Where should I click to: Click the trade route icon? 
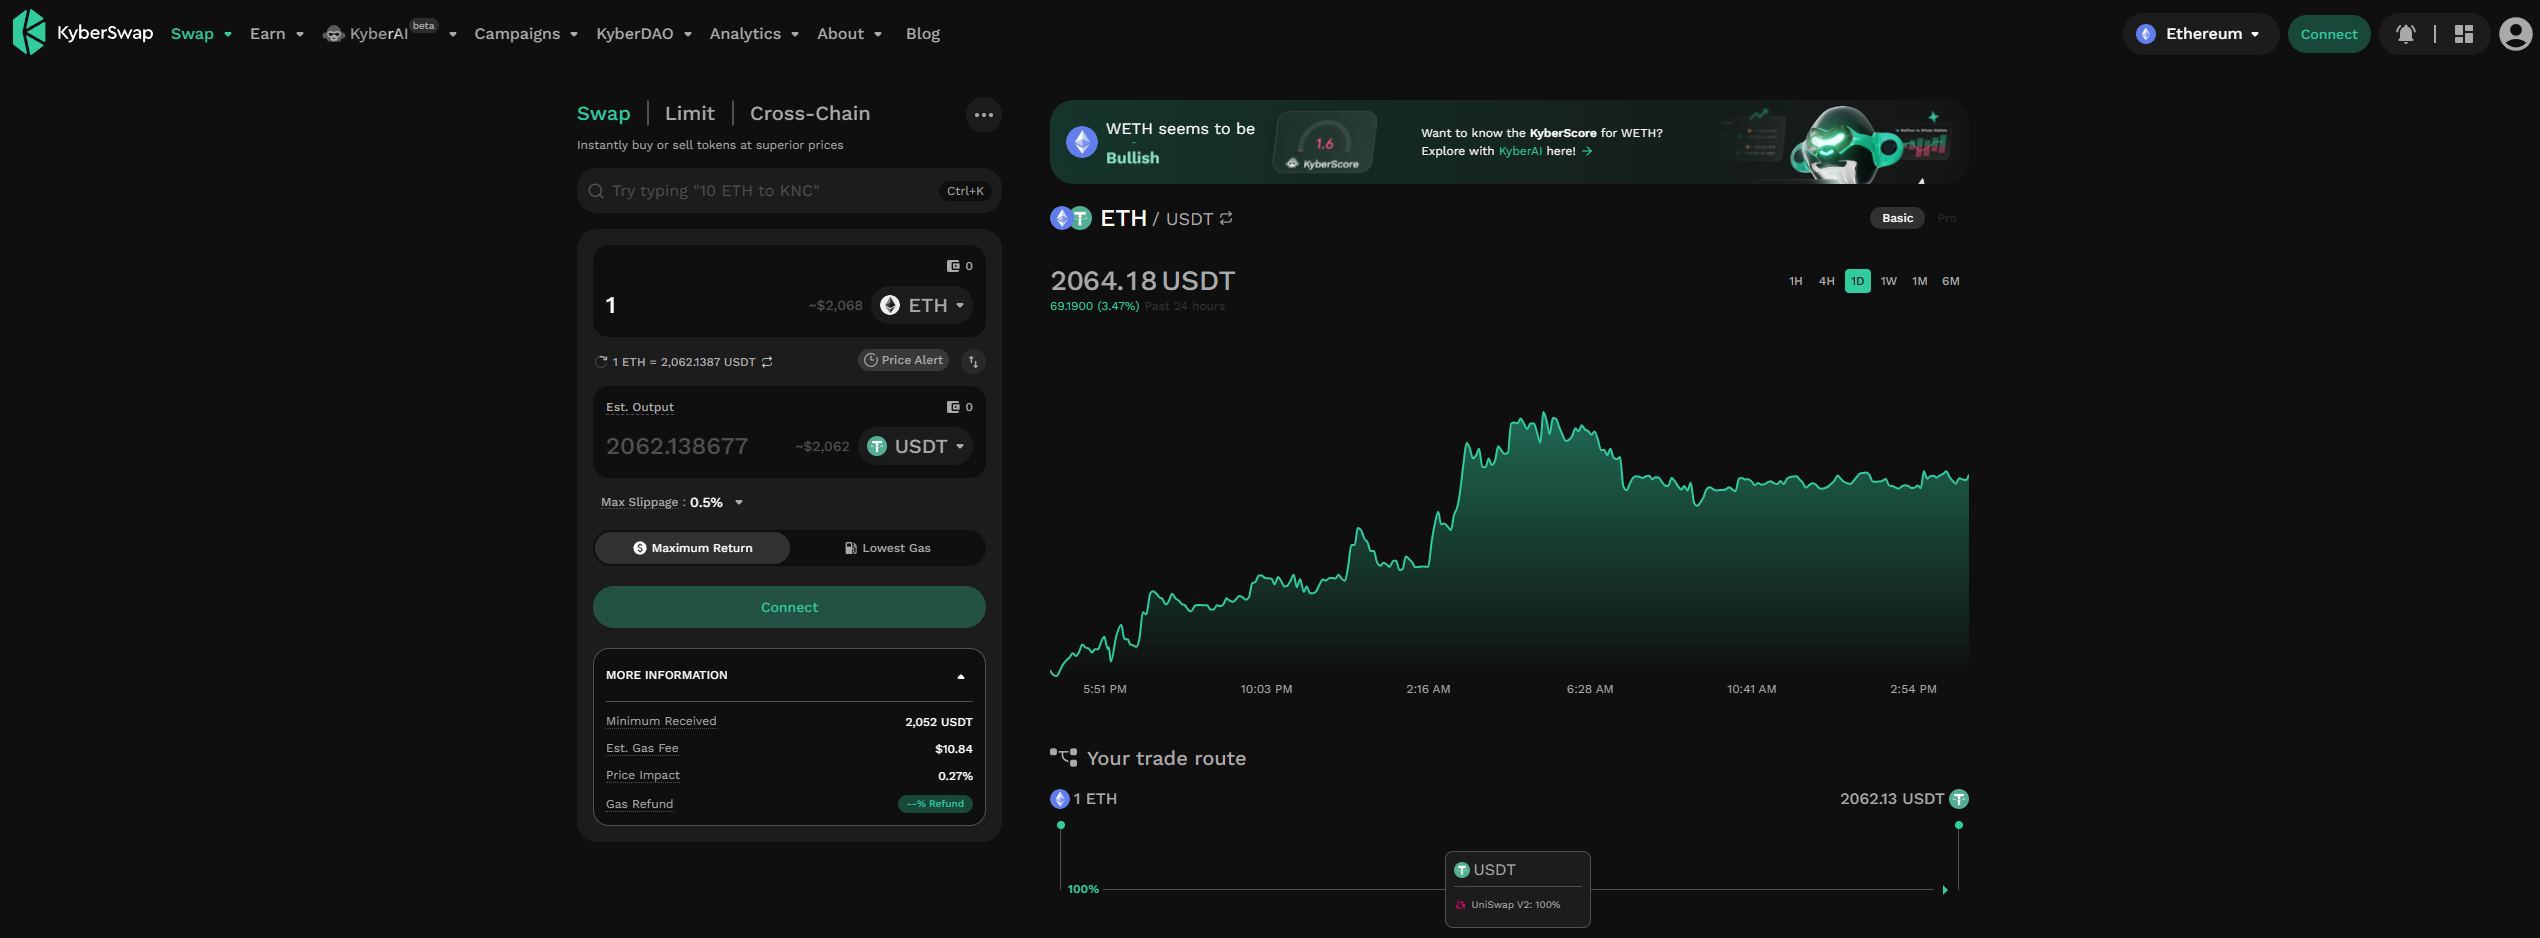coord(1063,757)
